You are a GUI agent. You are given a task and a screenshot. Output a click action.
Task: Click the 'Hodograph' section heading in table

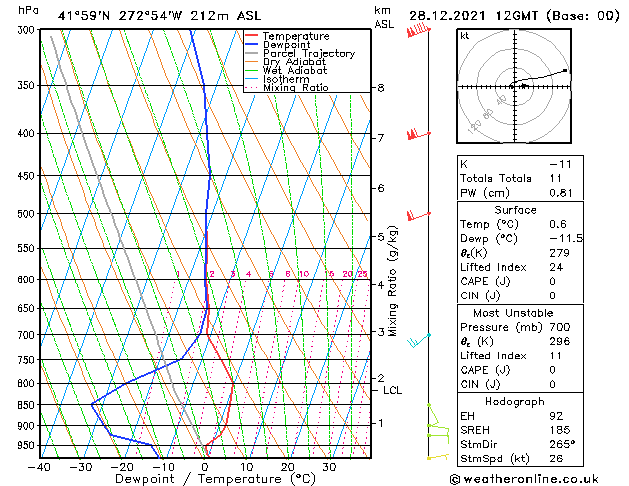(x=515, y=402)
